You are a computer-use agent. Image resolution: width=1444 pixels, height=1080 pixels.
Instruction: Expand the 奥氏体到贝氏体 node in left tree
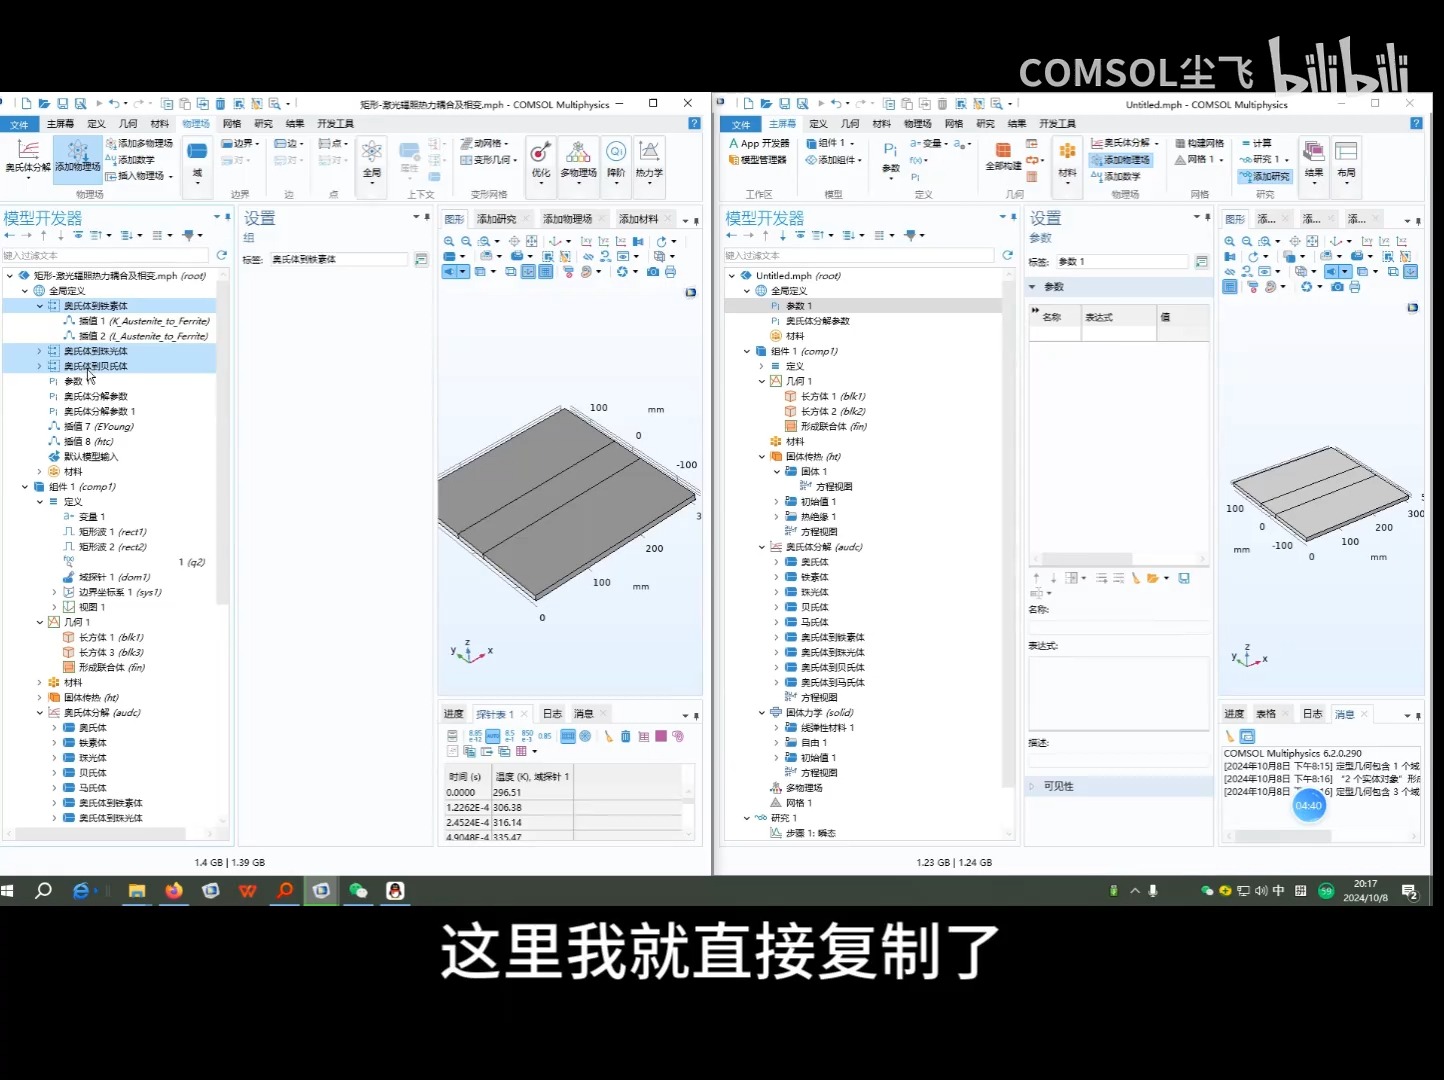tap(40, 366)
